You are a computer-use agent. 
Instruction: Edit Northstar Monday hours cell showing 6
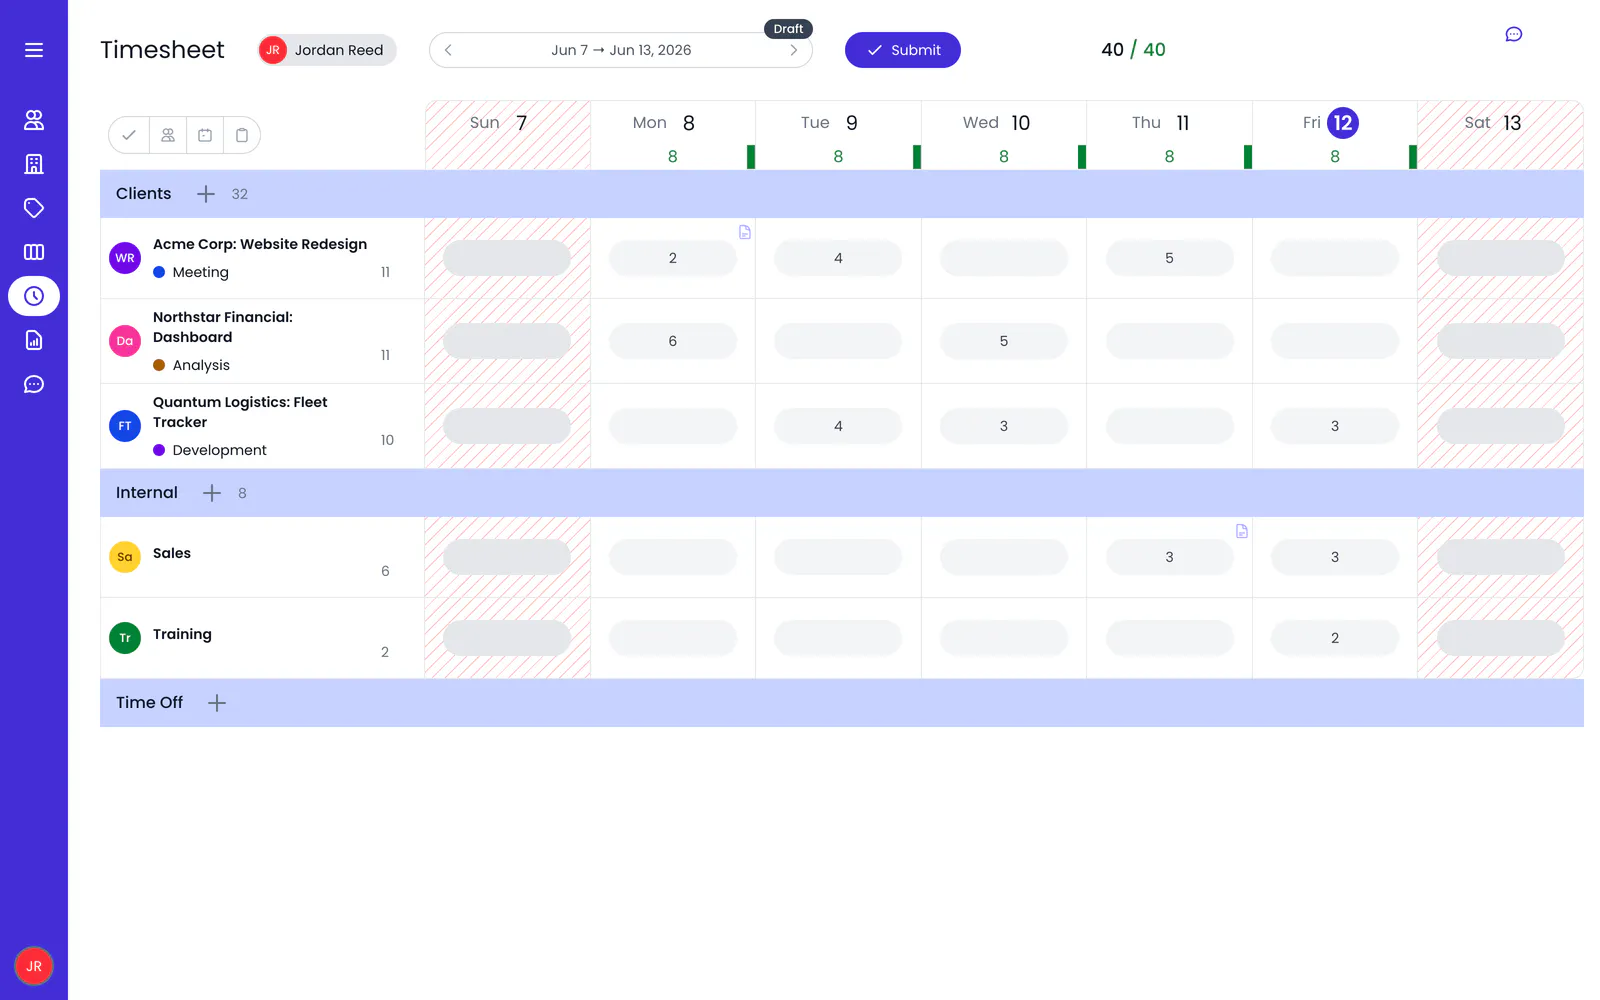(x=673, y=341)
